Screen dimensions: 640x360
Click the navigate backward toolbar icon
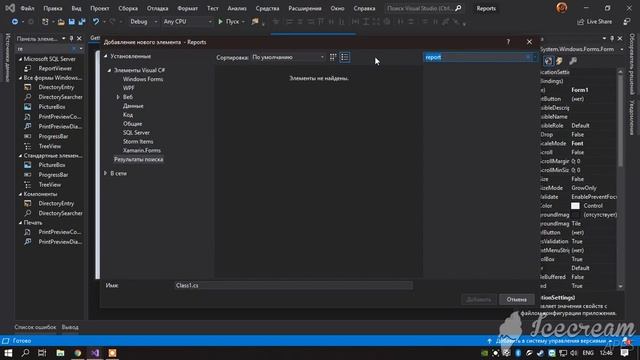tap(15, 22)
